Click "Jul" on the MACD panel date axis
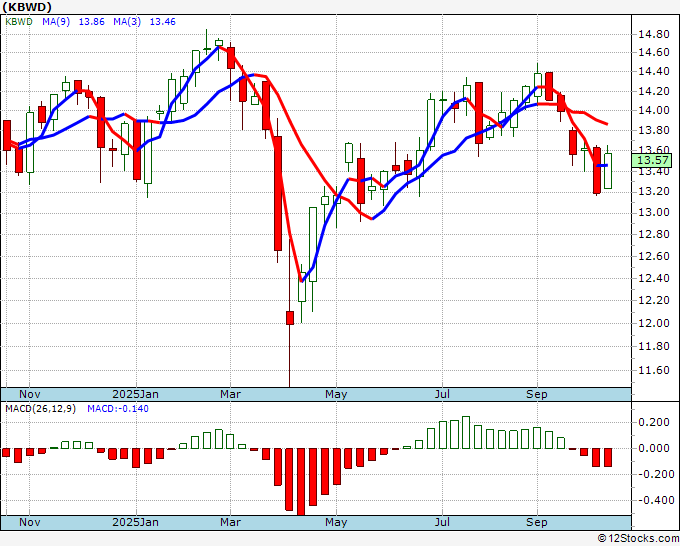The height and width of the screenshot is (546, 680). tap(442, 522)
